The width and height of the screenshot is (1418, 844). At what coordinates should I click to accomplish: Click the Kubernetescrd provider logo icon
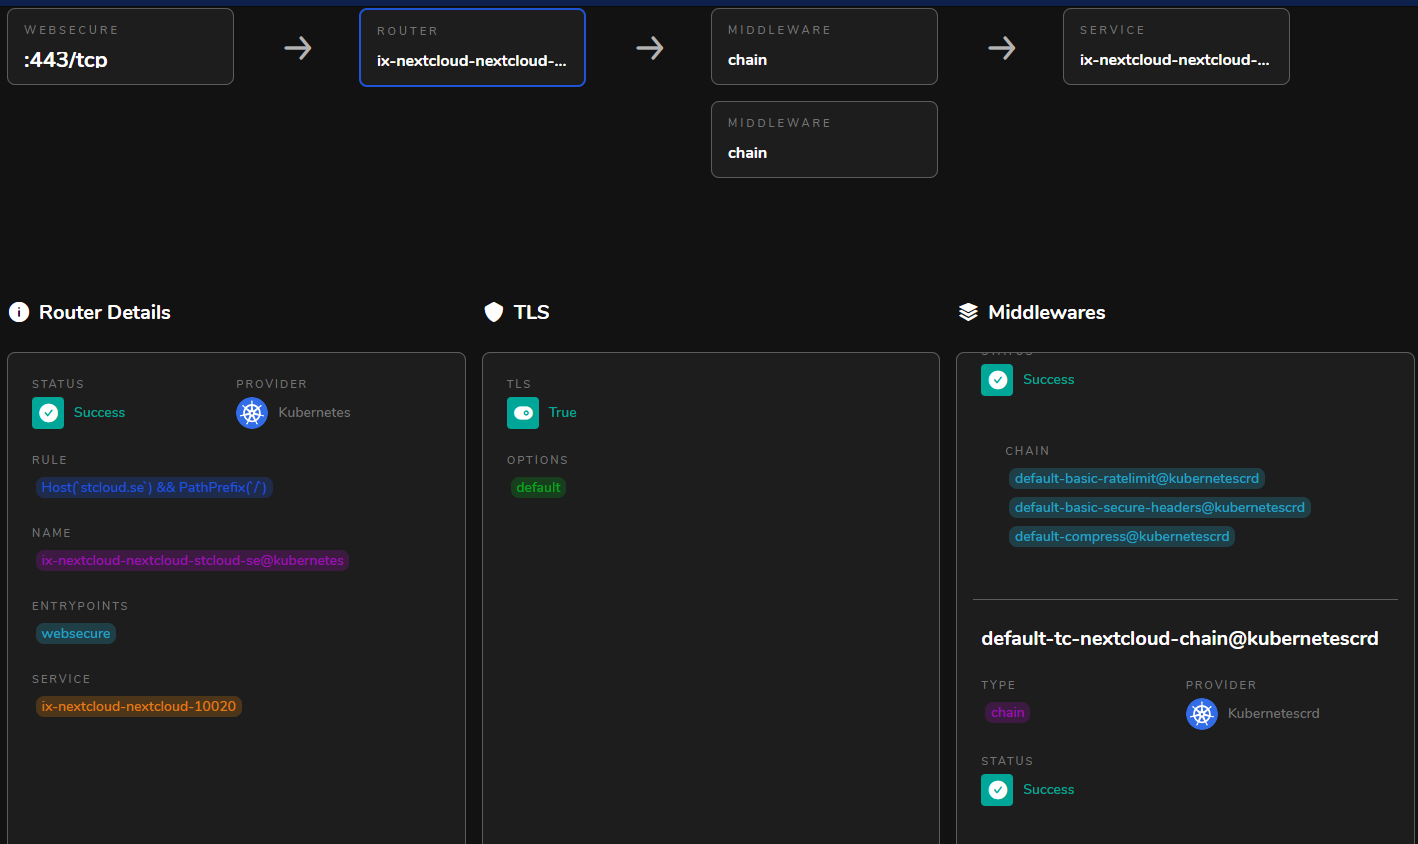coord(1202,714)
